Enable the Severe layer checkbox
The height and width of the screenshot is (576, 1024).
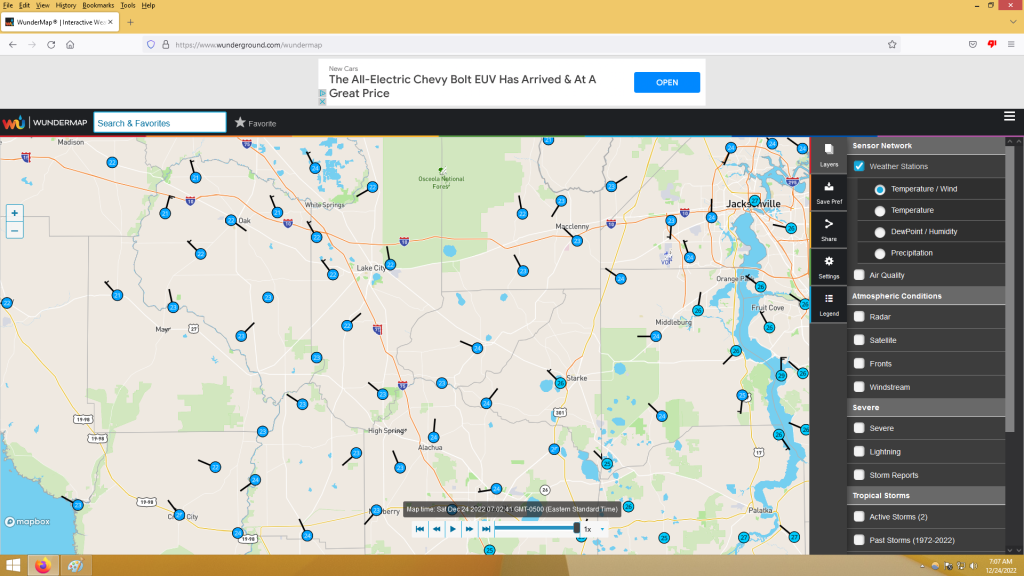(x=859, y=428)
